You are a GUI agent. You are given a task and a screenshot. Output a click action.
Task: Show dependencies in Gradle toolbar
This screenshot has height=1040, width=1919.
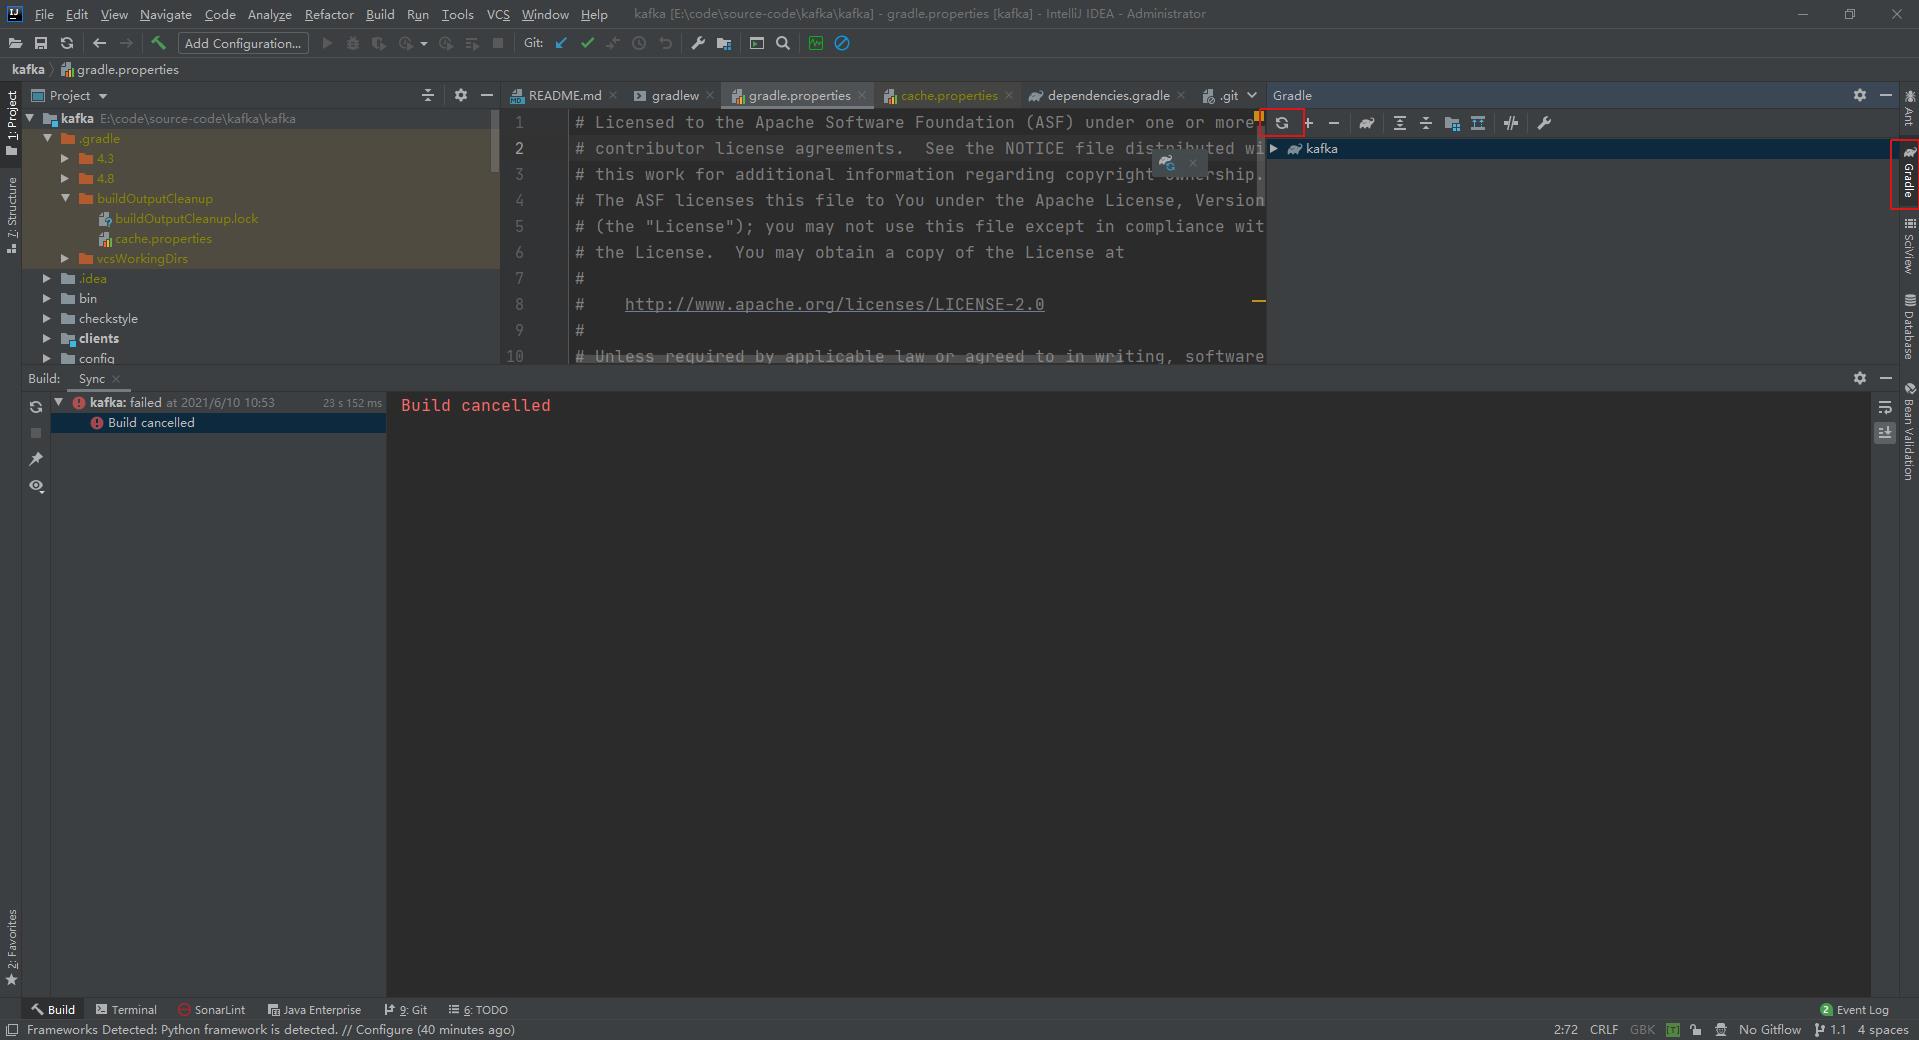pyautogui.click(x=1478, y=123)
